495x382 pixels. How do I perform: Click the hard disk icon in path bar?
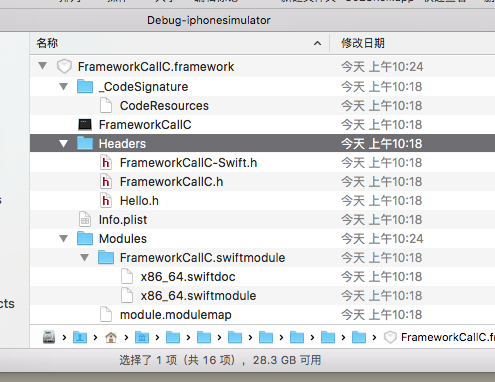(x=49, y=337)
